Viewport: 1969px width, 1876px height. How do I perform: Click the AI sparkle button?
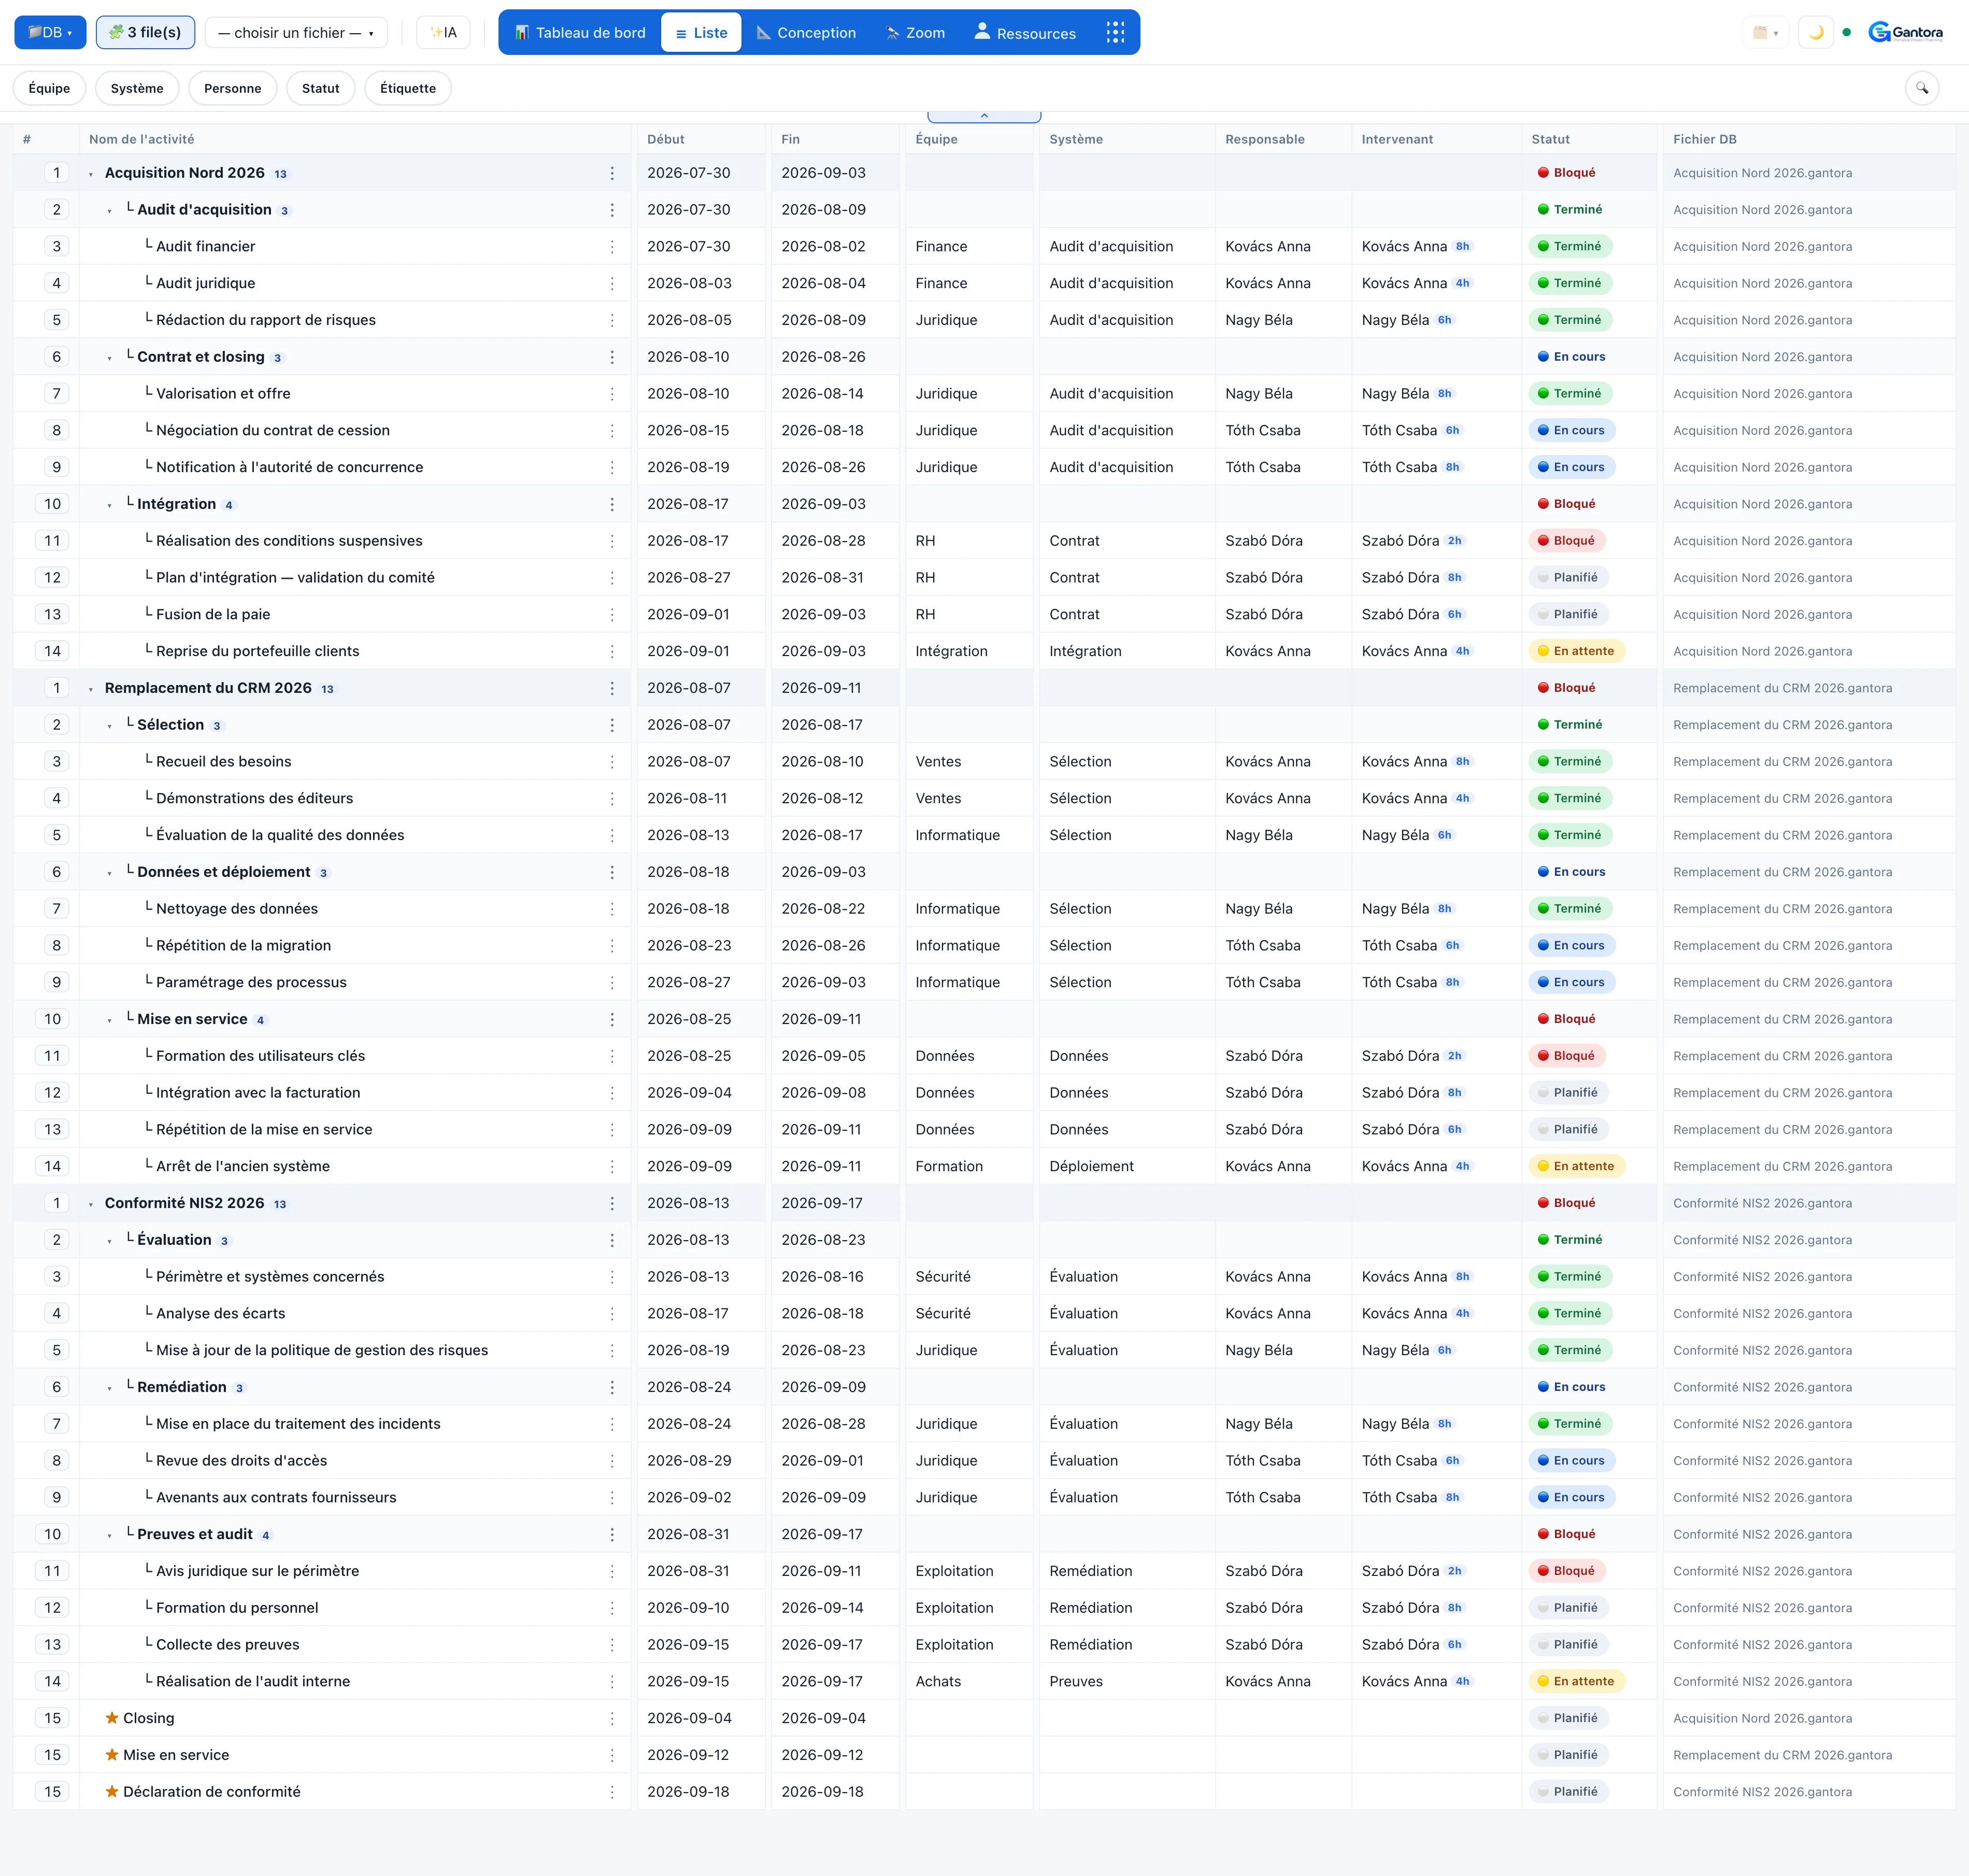[443, 33]
